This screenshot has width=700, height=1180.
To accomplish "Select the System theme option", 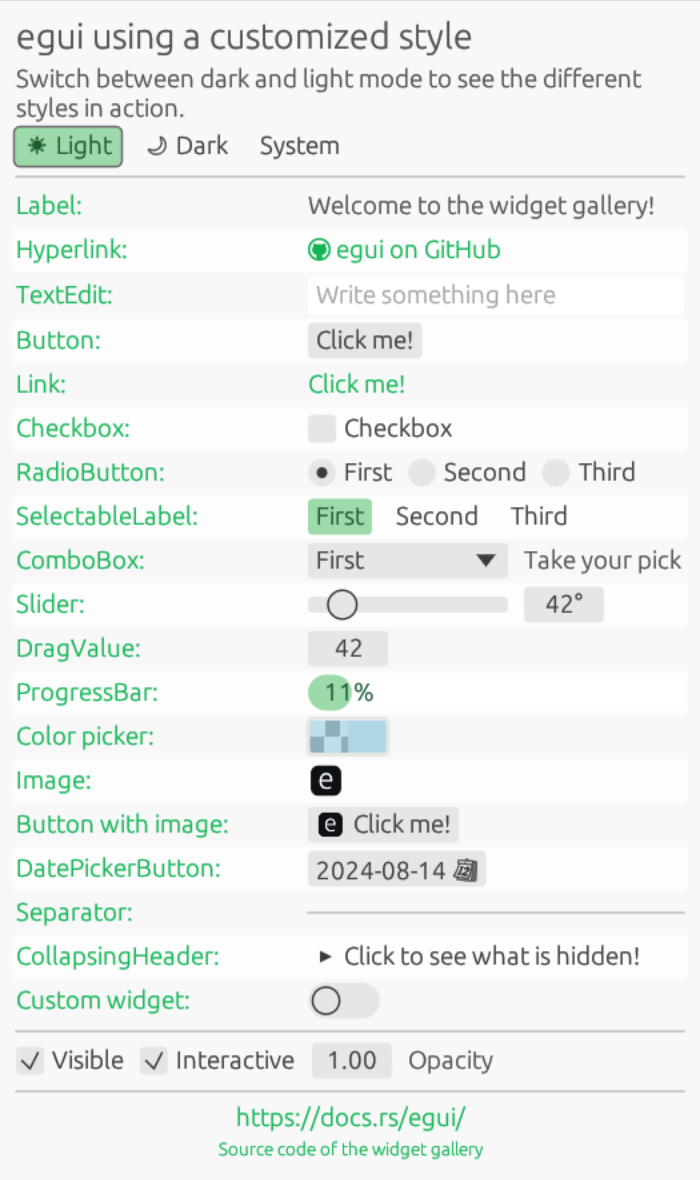I will pyautogui.click(x=300, y=146).
